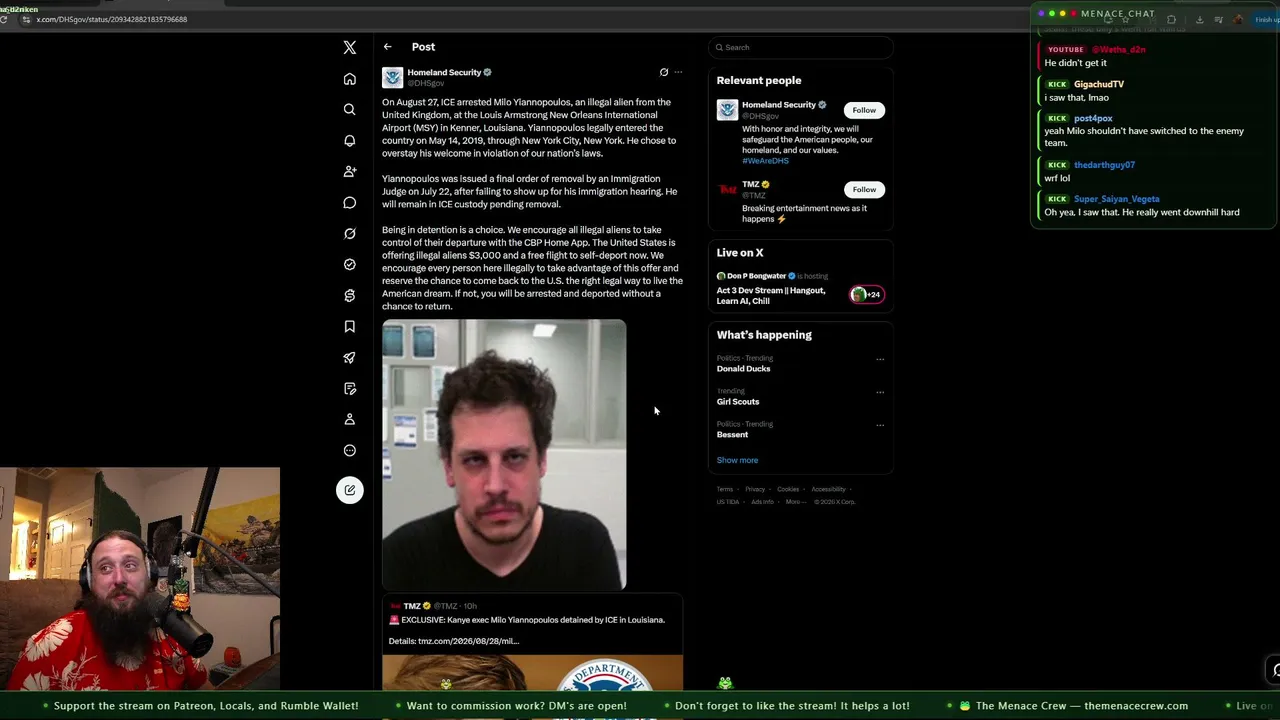Go back using the Post header arrow

[388, 47]
